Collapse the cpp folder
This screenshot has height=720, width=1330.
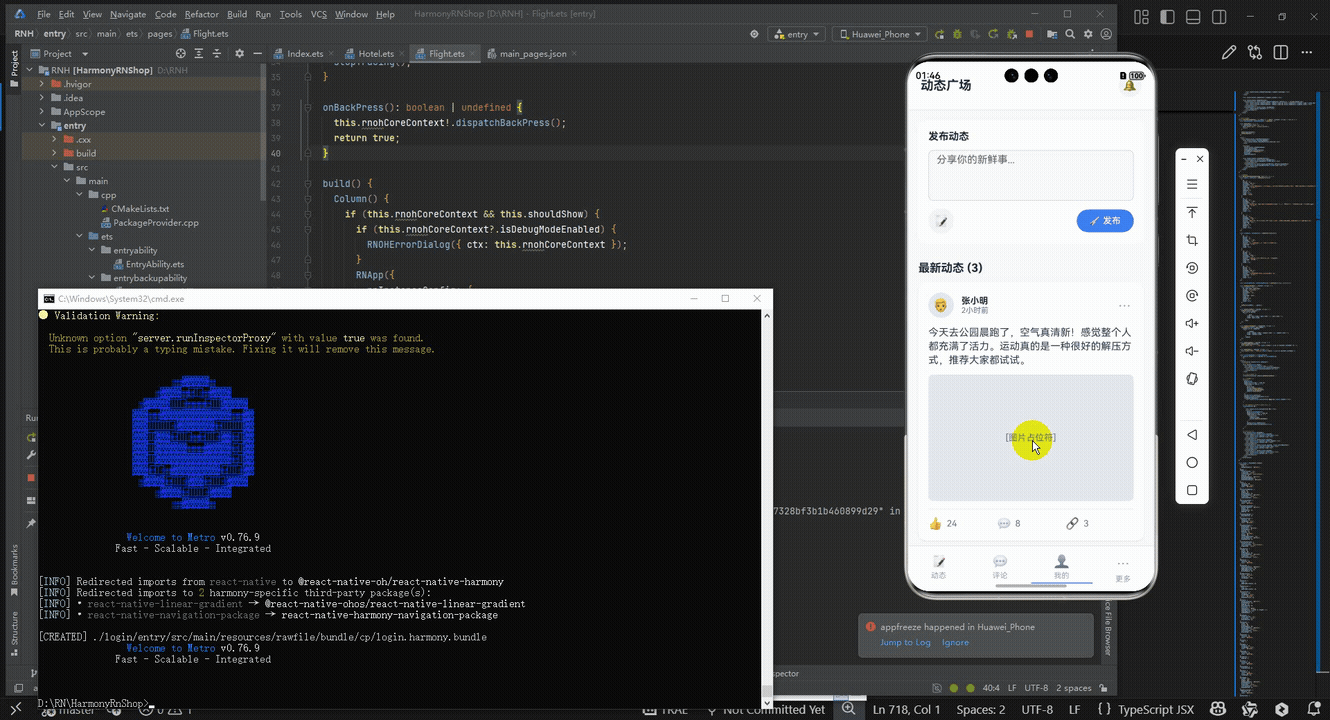pyautogui.click(x=79, y=195)
